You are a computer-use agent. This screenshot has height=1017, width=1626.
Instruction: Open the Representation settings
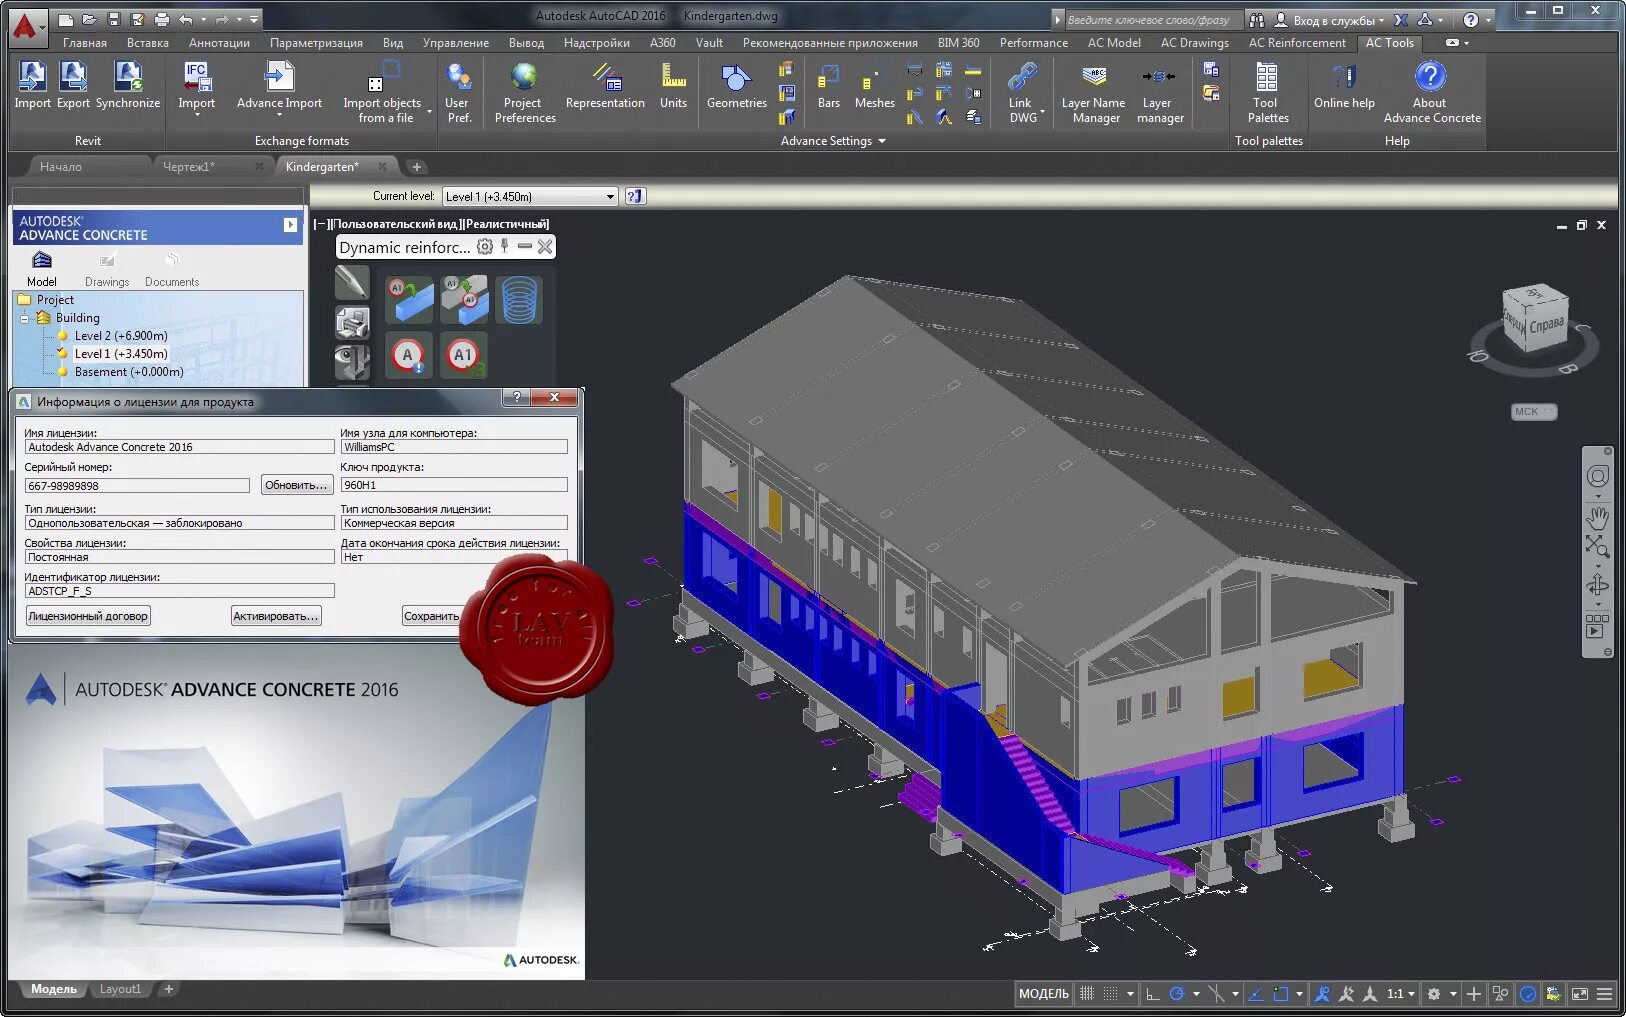(605, 85)
